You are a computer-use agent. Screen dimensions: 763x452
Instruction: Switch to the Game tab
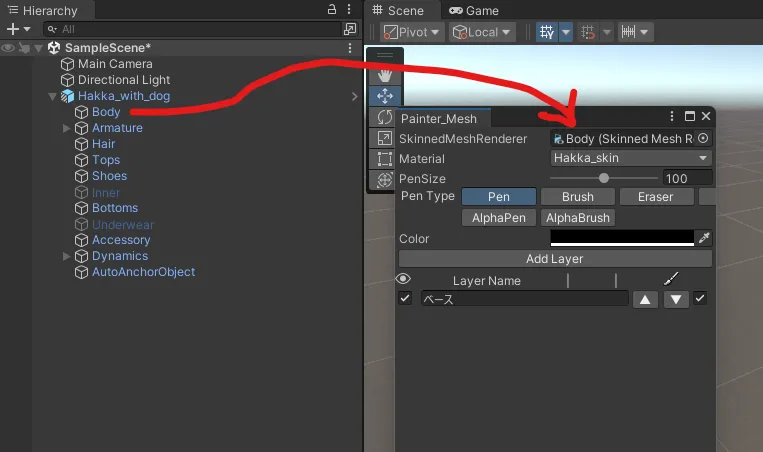(x=473, y=10)
